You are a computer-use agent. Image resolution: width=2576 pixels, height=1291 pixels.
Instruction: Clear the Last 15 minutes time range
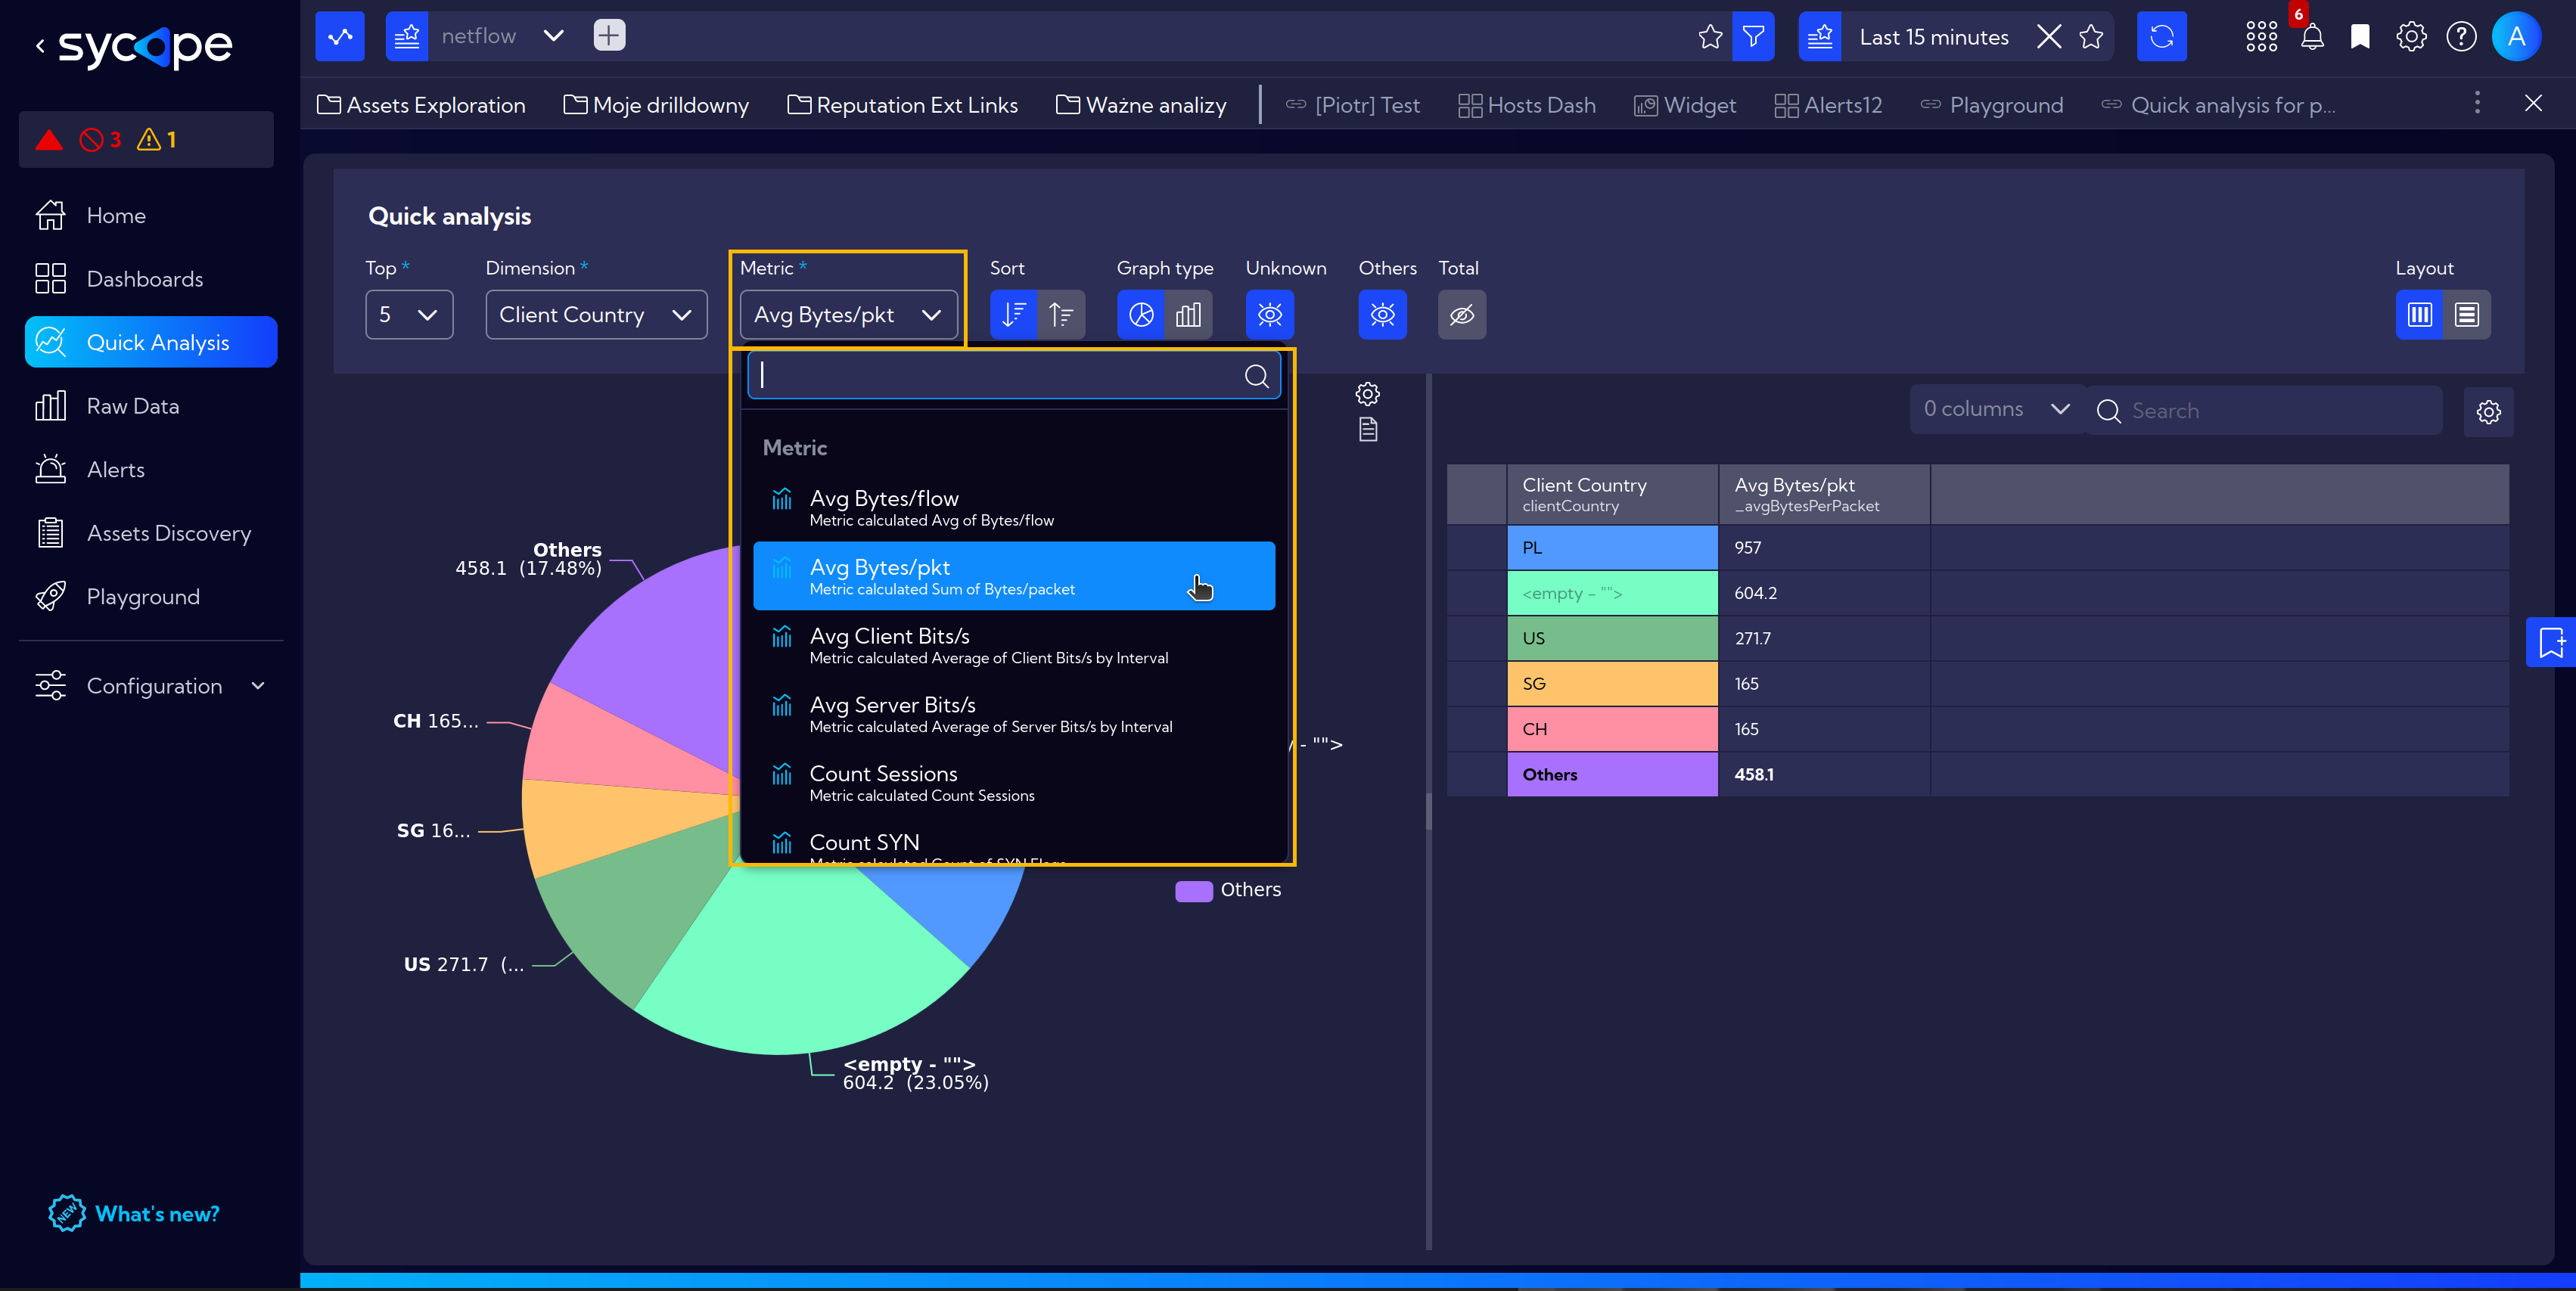[x=2049, y=37]
